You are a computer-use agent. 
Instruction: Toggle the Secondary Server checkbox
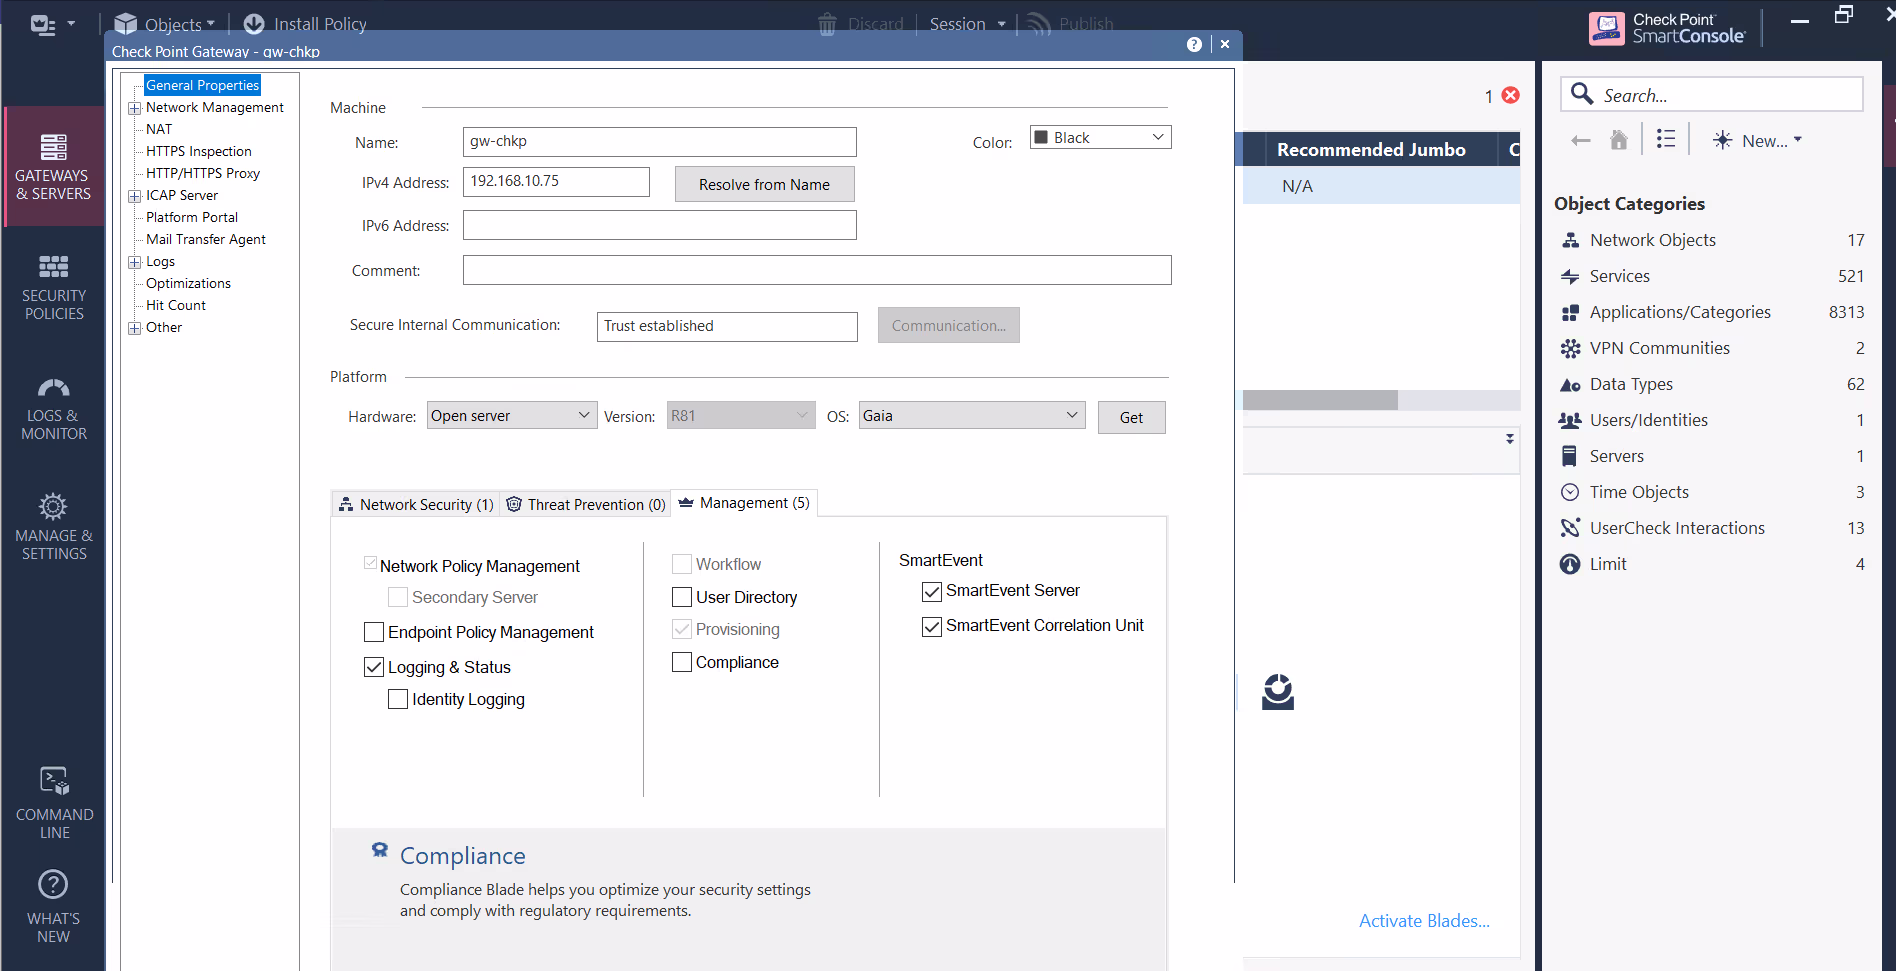tap(398, 597)
